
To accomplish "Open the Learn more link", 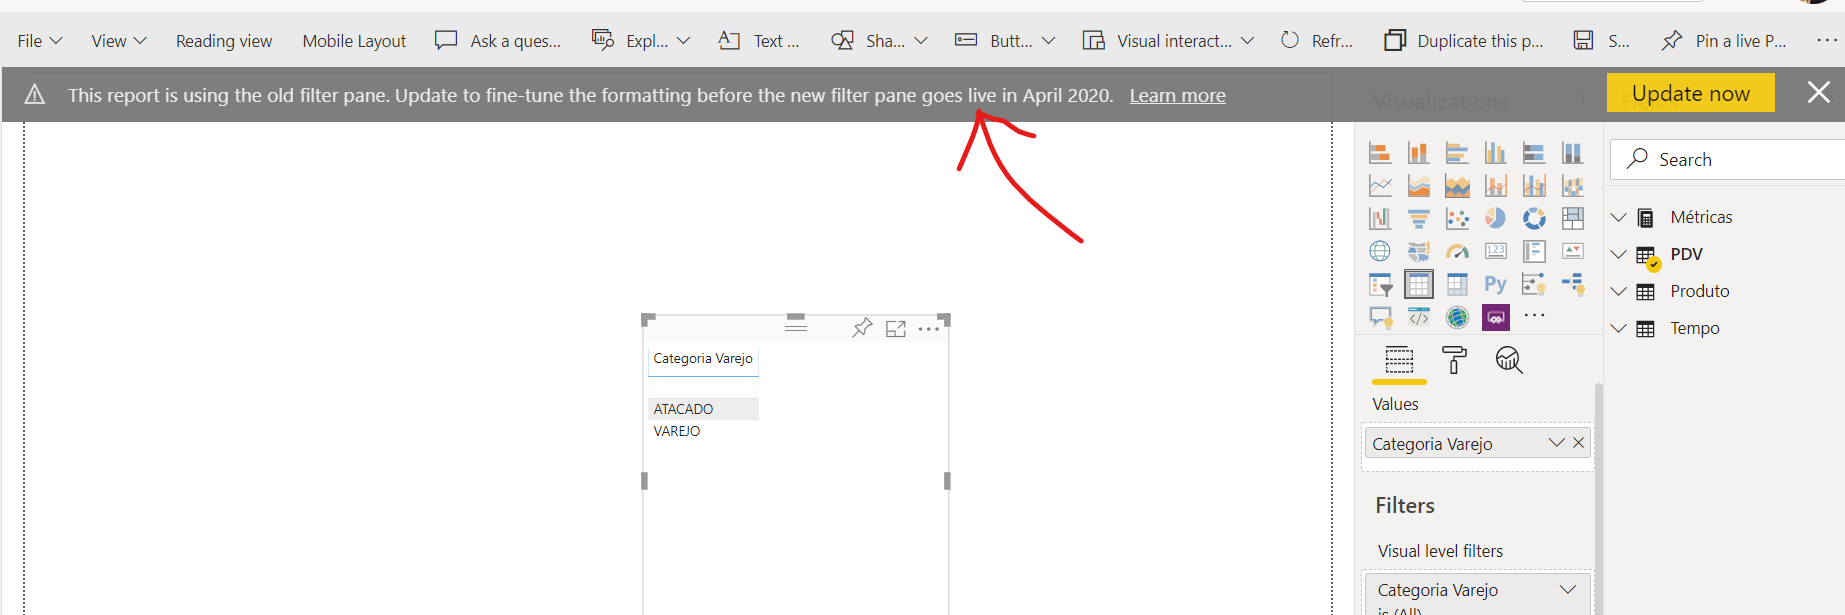I will point(1178,96).
